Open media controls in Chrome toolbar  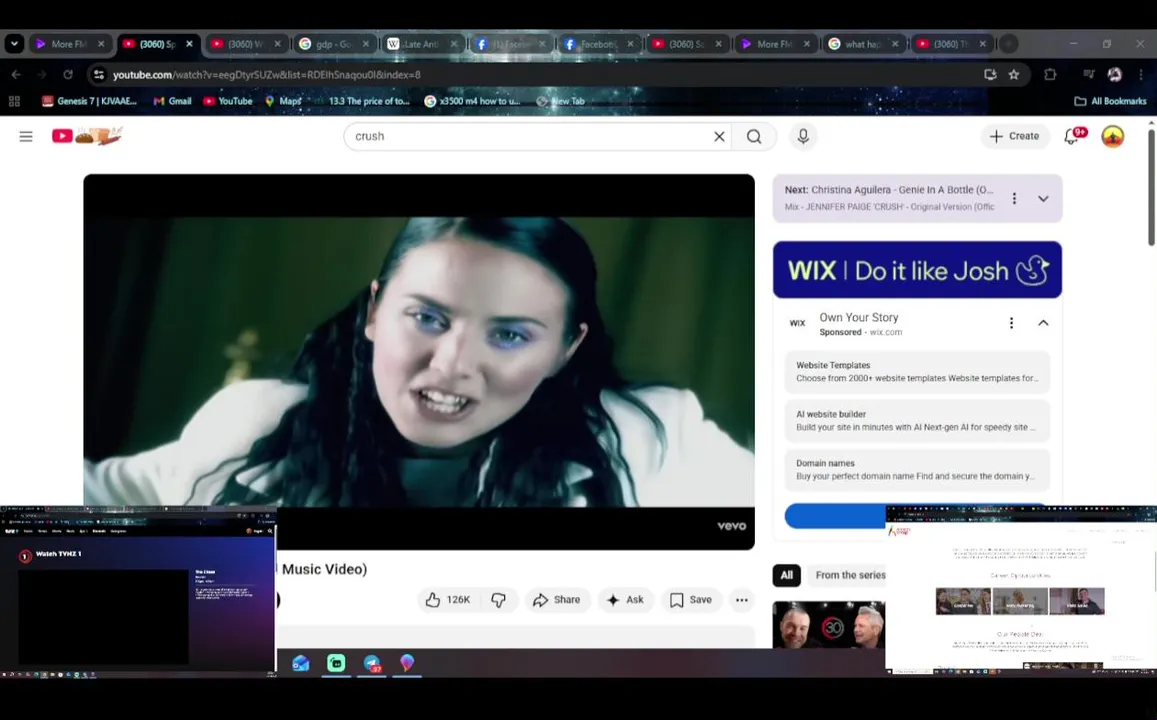tap(1088, 75)
